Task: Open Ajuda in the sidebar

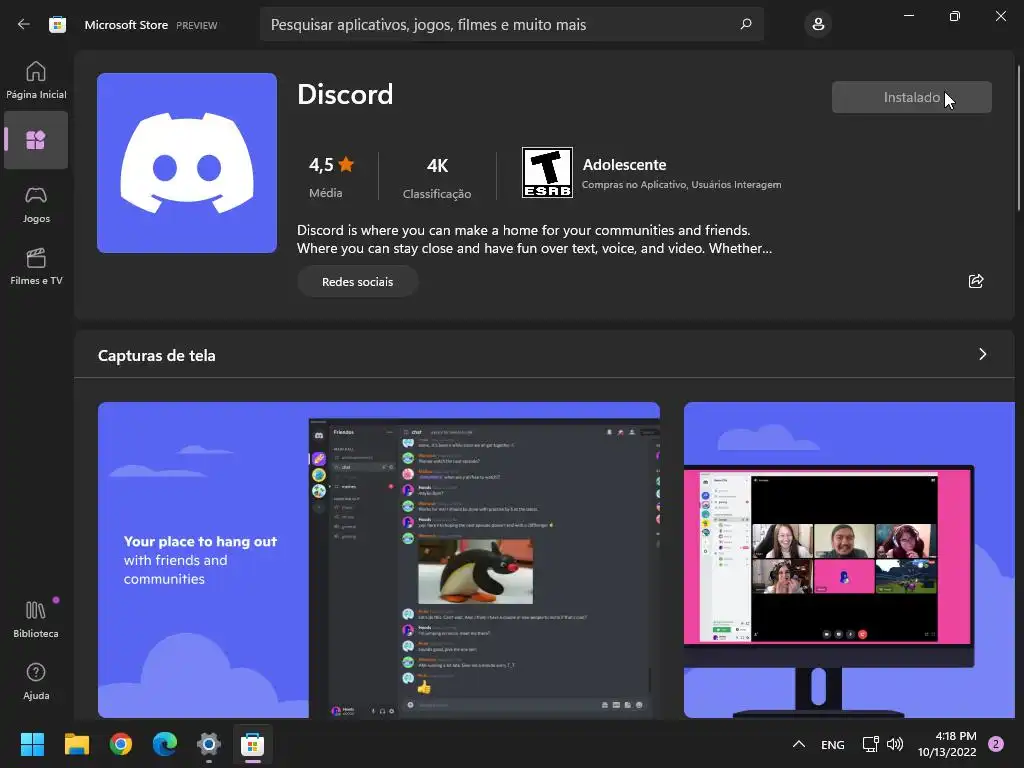Action: (36, 681)
